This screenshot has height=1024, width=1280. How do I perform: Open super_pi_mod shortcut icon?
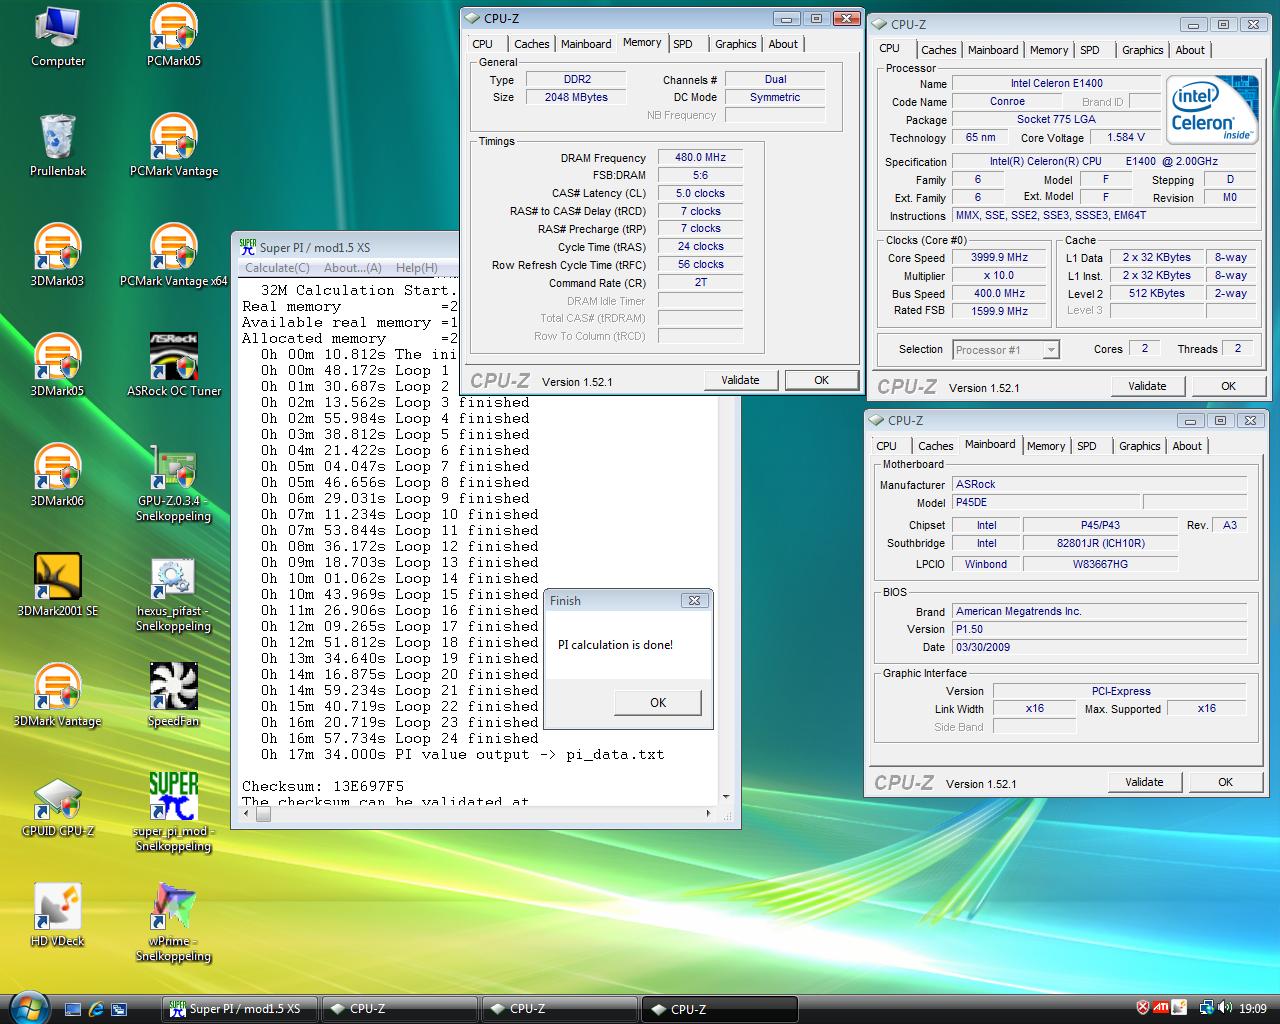coord(173,812)
